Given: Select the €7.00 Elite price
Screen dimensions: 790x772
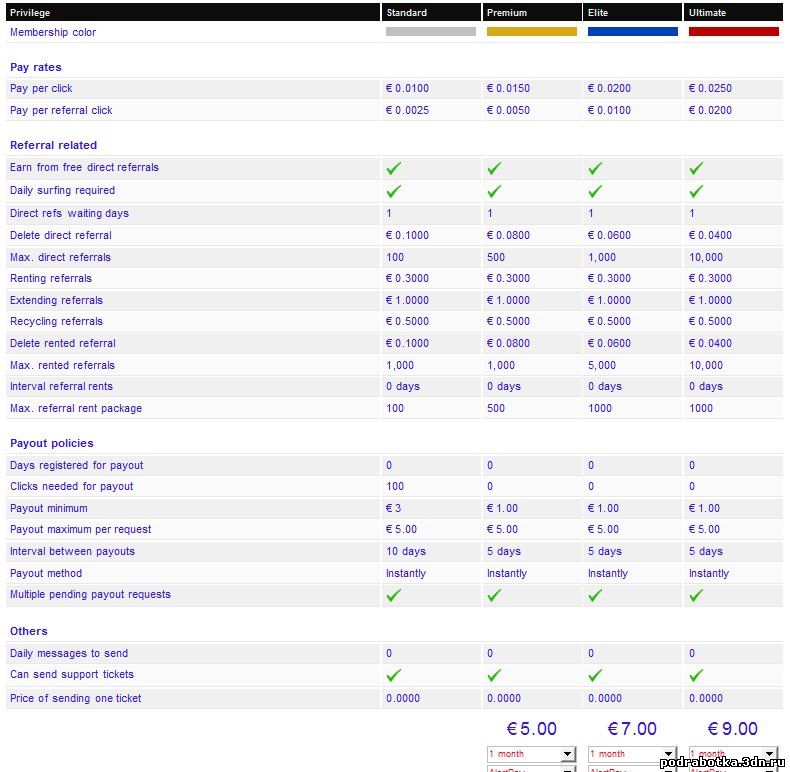Looking at the screenshot, I should (632, 729).
